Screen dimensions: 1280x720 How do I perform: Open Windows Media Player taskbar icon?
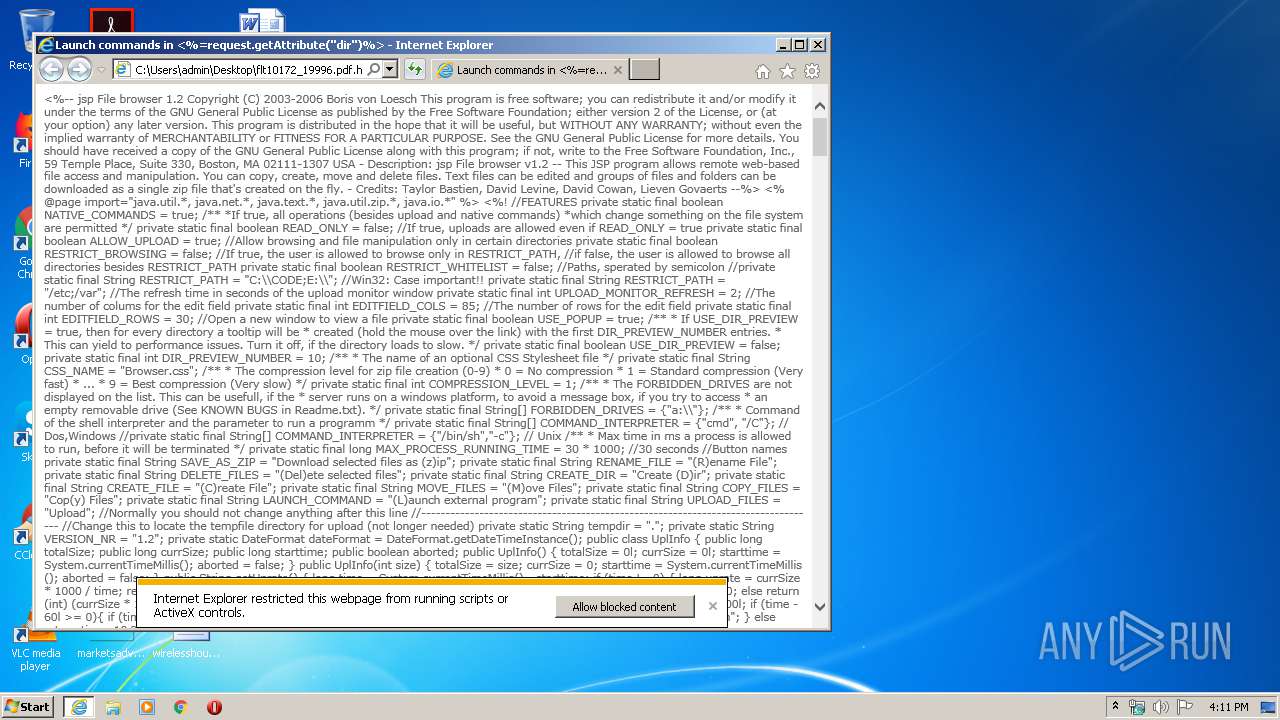[x=147, y=707]
